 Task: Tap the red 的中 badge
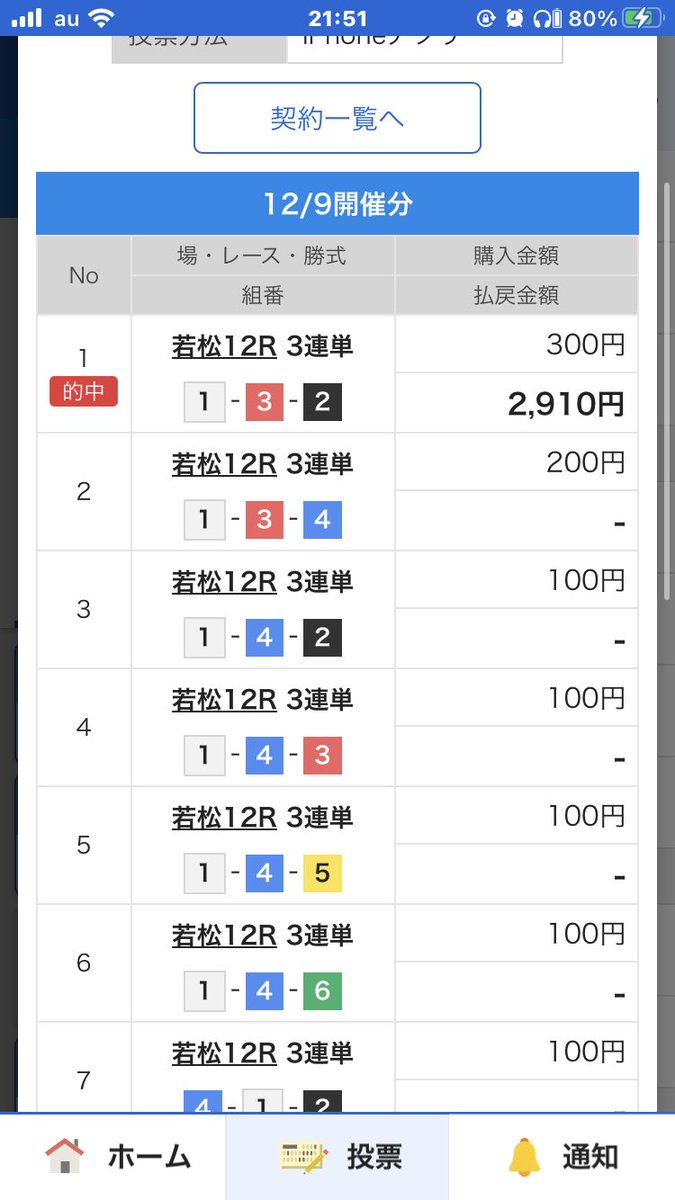point(84,392)
